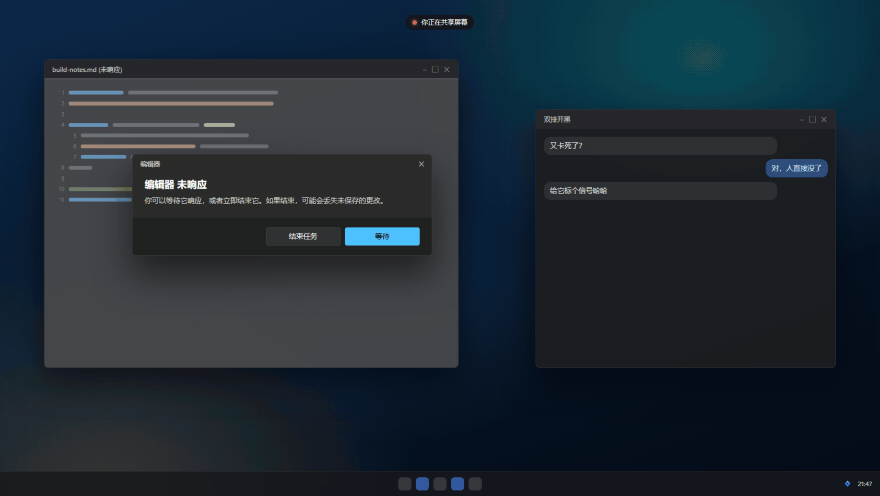Minimize the build-notes.md editor window

424,70
